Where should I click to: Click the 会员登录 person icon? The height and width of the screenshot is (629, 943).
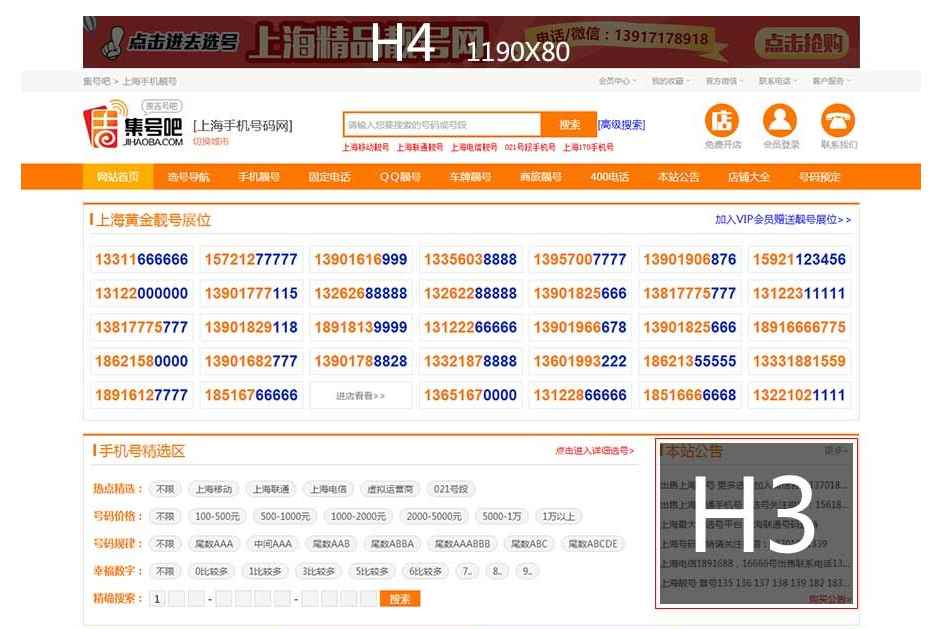780,120
